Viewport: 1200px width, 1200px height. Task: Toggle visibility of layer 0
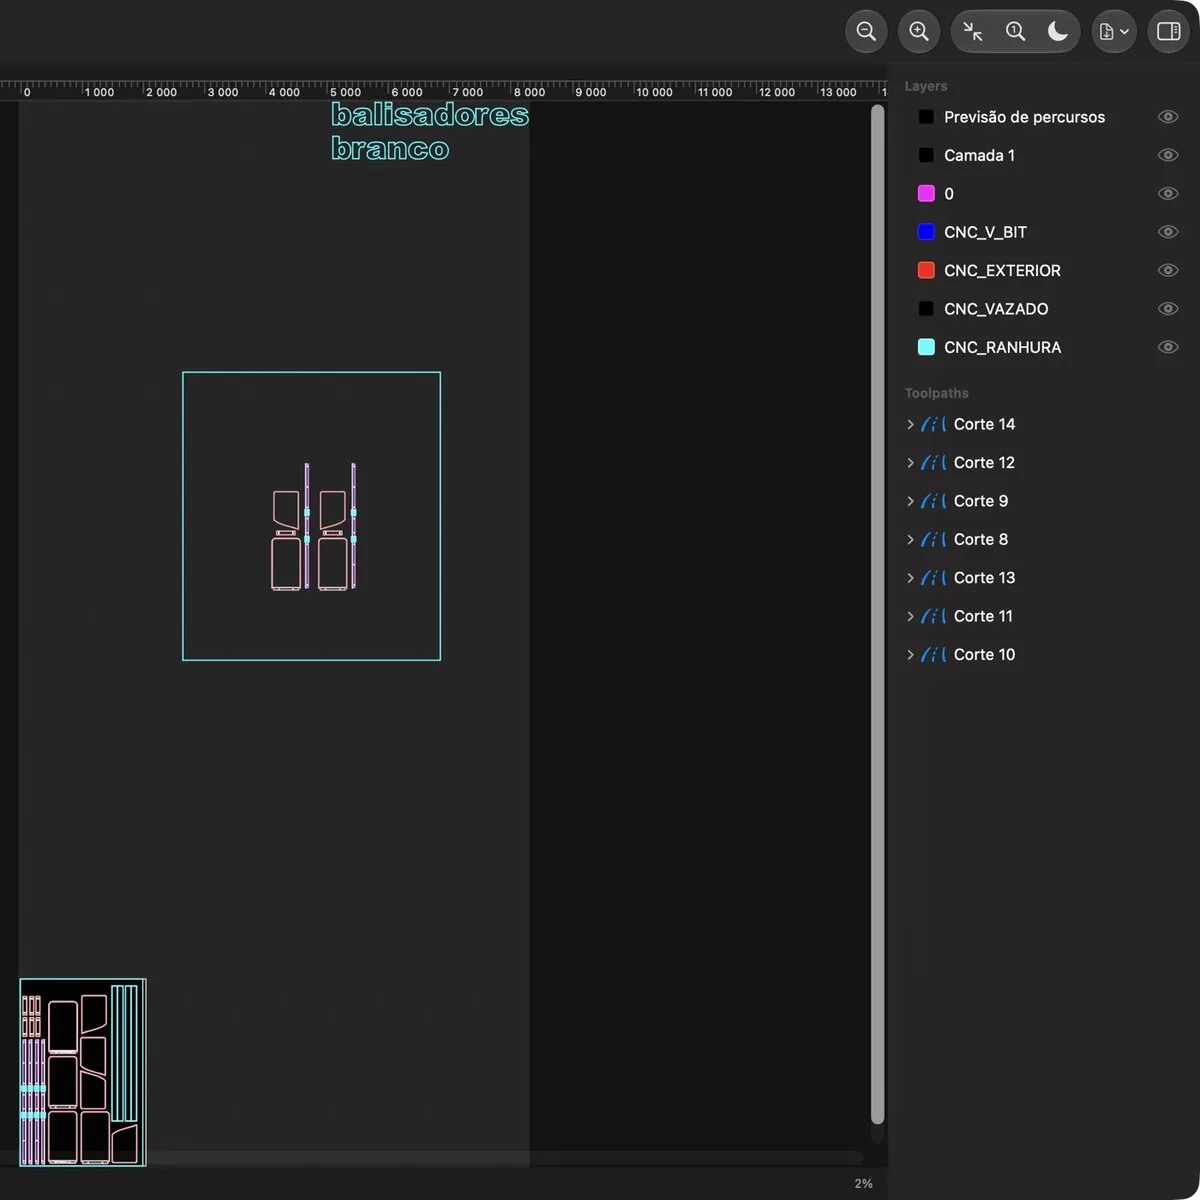coord(1168,193)
